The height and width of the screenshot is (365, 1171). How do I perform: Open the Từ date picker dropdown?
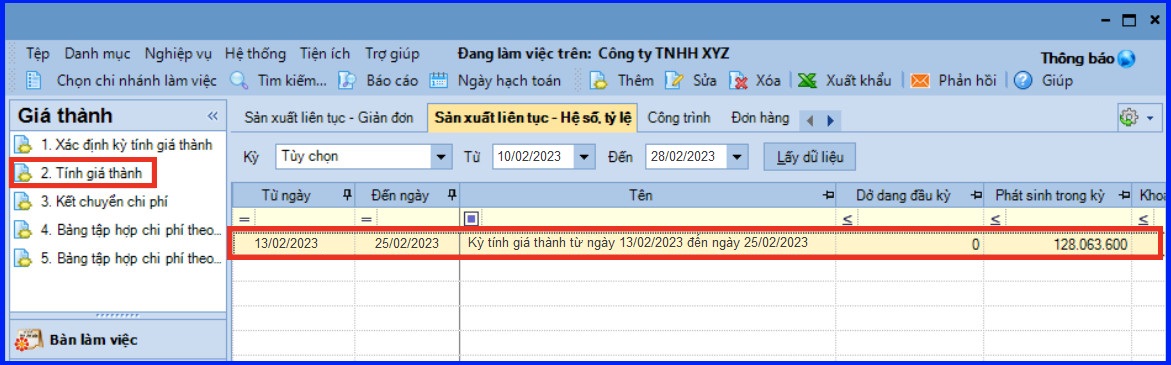pos(584,157)
